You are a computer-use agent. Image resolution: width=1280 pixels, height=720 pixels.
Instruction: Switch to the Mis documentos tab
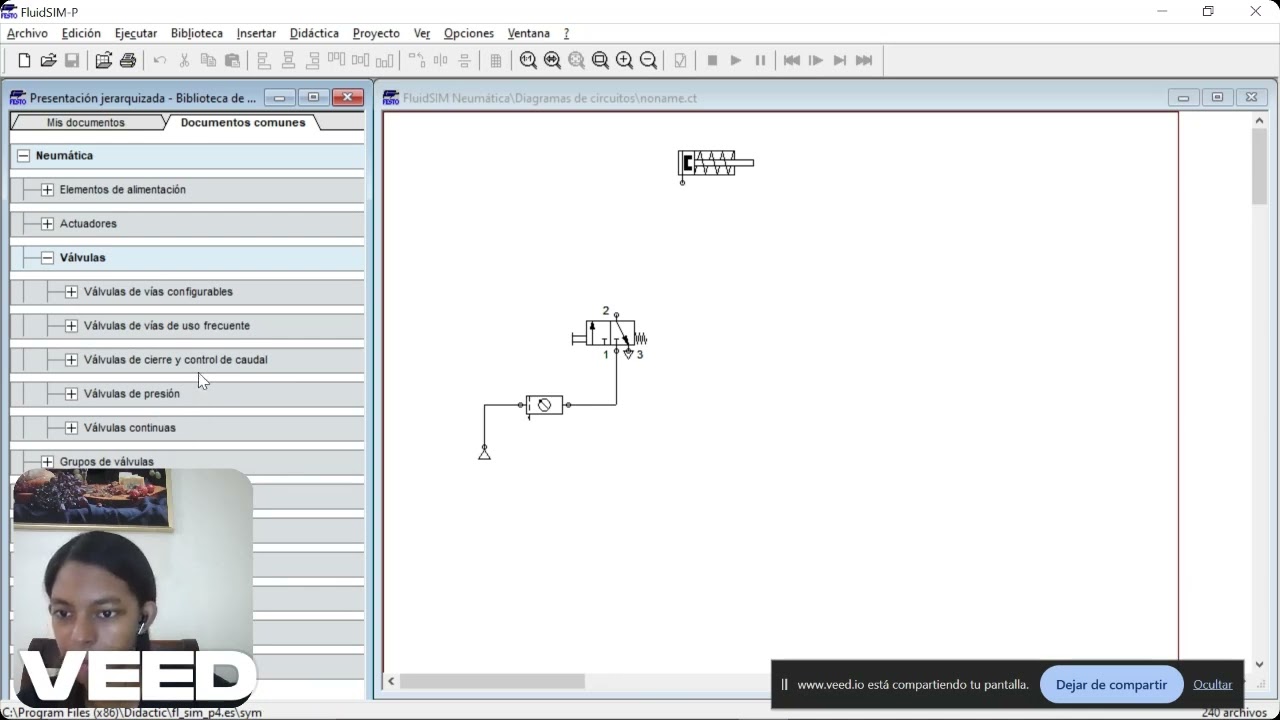point(86,122)
